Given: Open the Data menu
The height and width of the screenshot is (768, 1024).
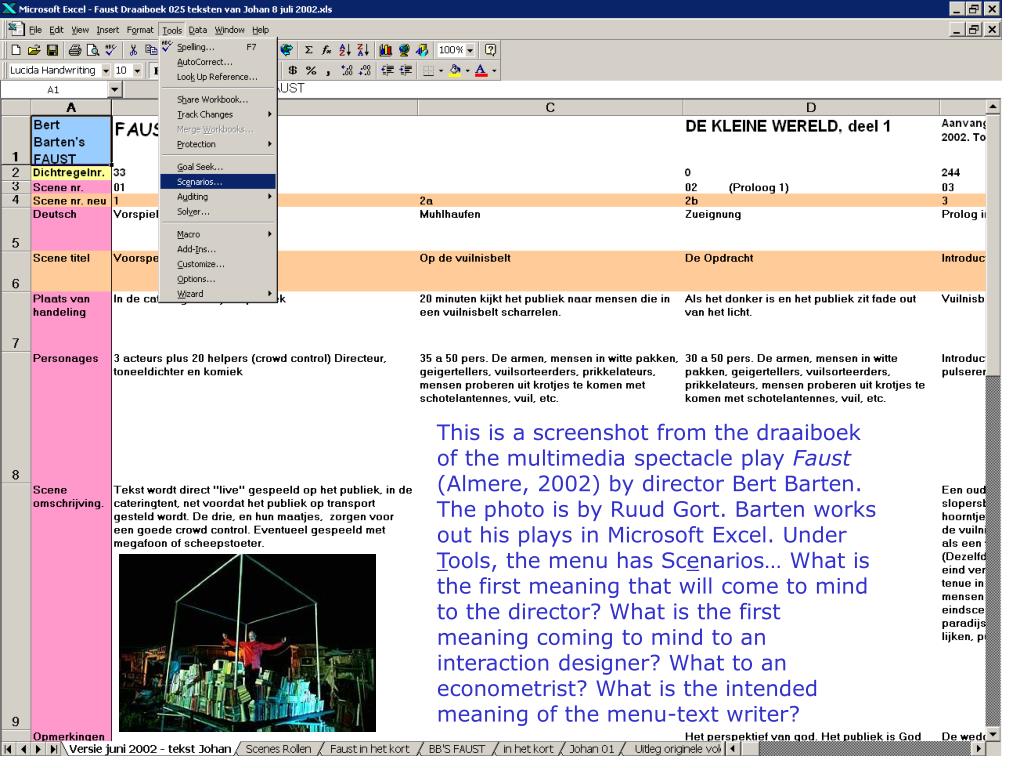Looking at the screenshot, I should click(198, 30).
